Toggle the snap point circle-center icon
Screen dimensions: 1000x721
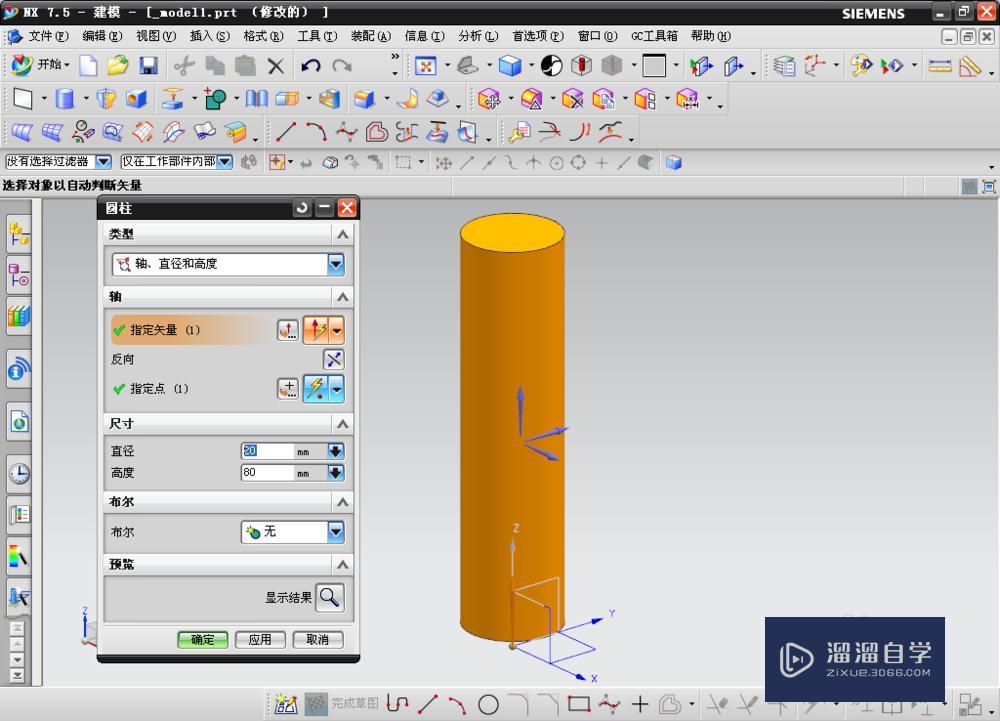click(x=557, y=163)
